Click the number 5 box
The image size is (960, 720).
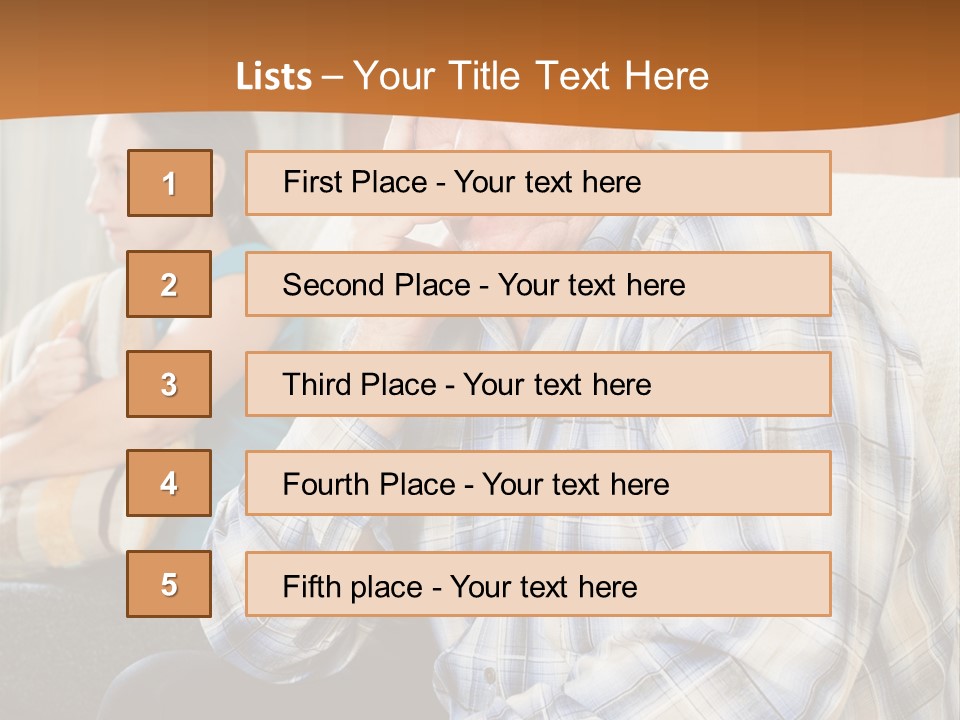169,584
